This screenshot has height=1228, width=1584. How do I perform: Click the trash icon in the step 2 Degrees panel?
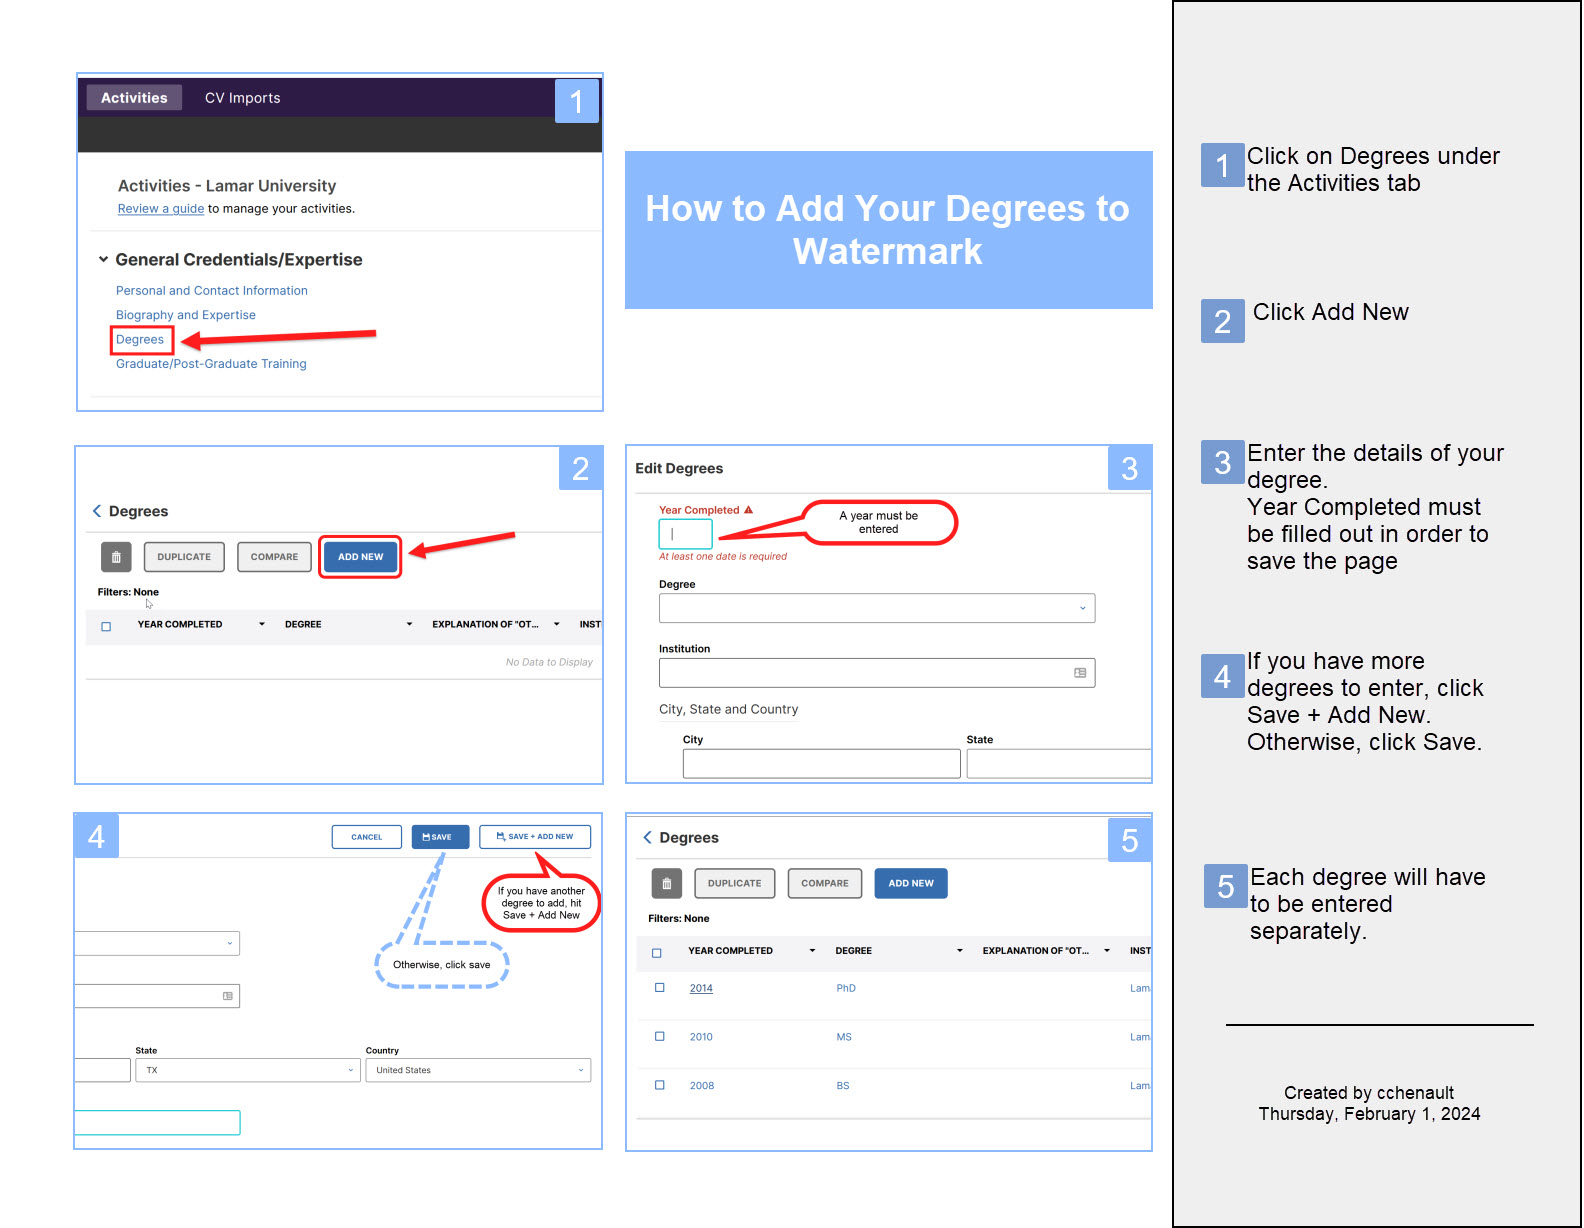pos(116,557)
